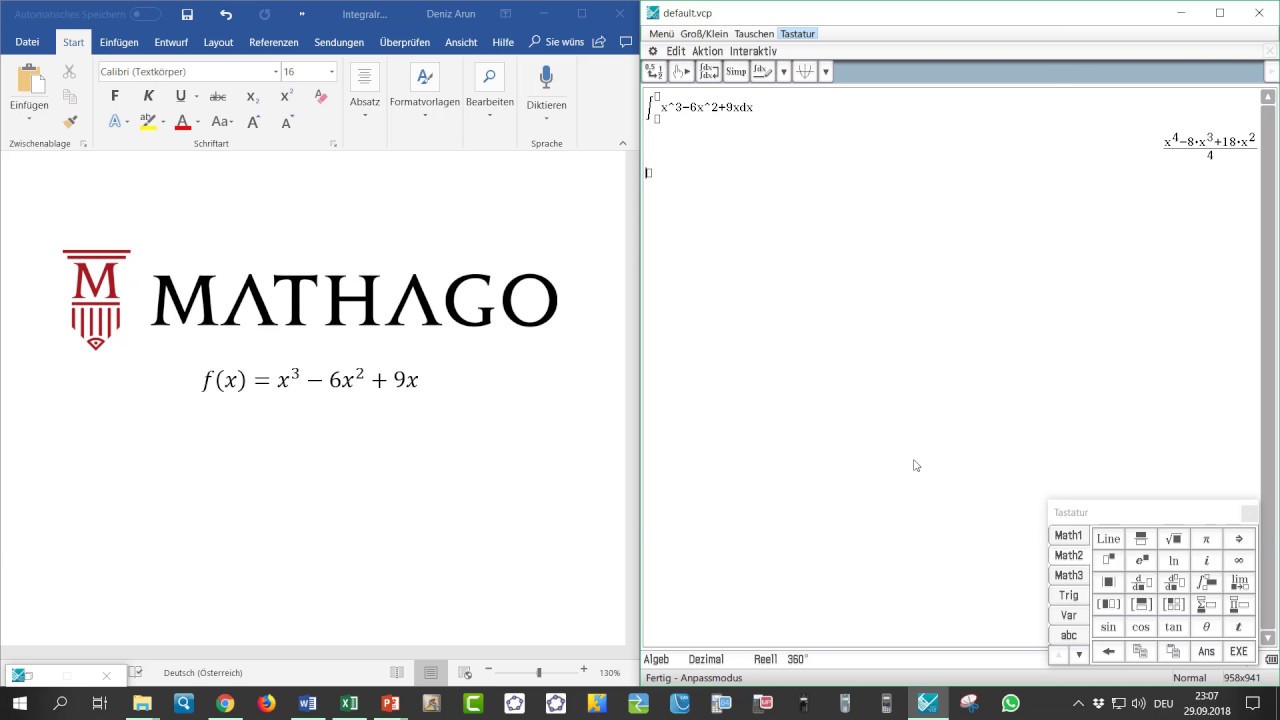Open the Aktion menu in ClassPad
The width and height of the screenshot is (1280, 720).
click(x=707, y=51)
